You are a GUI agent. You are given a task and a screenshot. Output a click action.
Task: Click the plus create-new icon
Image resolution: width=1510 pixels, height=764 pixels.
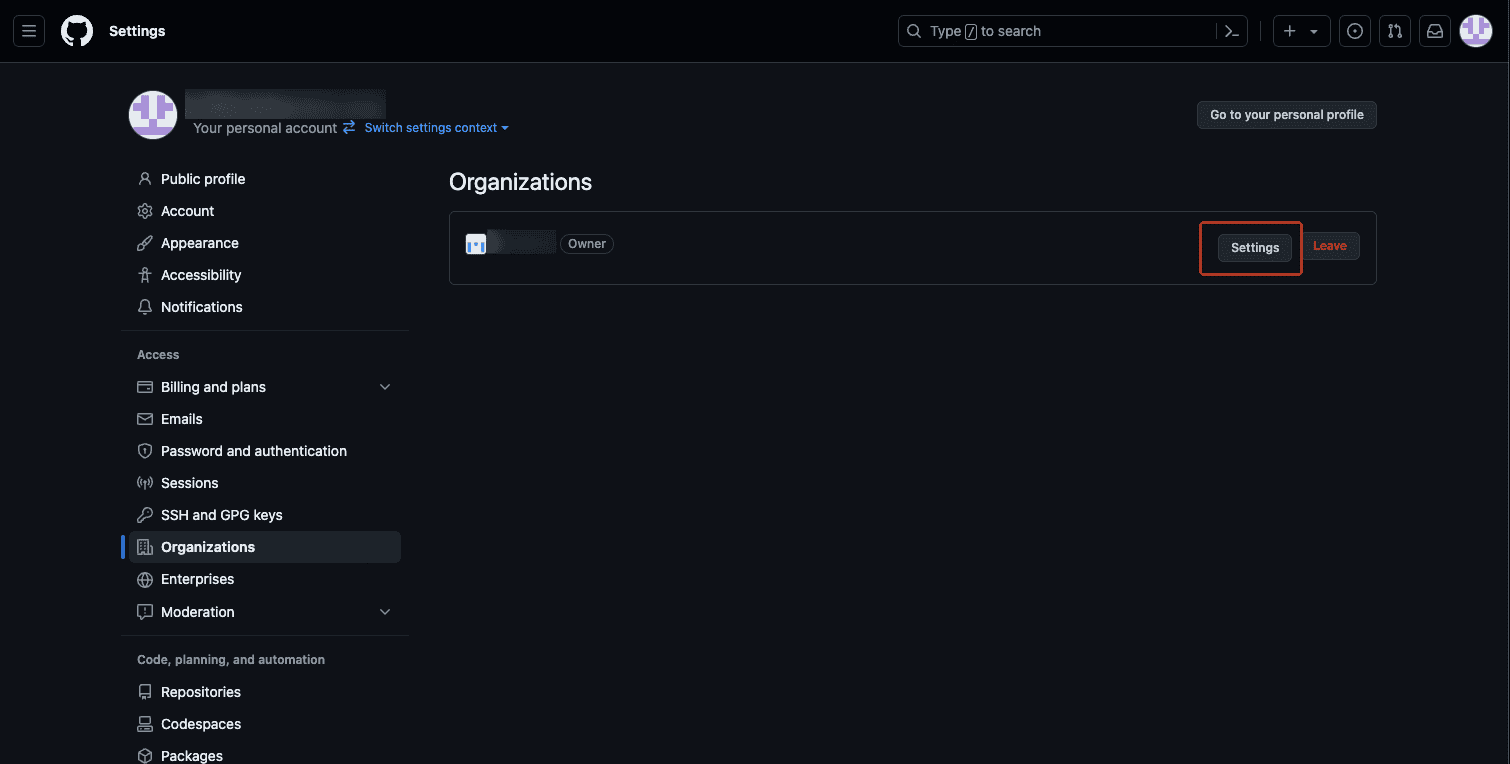coord(1290,31)
